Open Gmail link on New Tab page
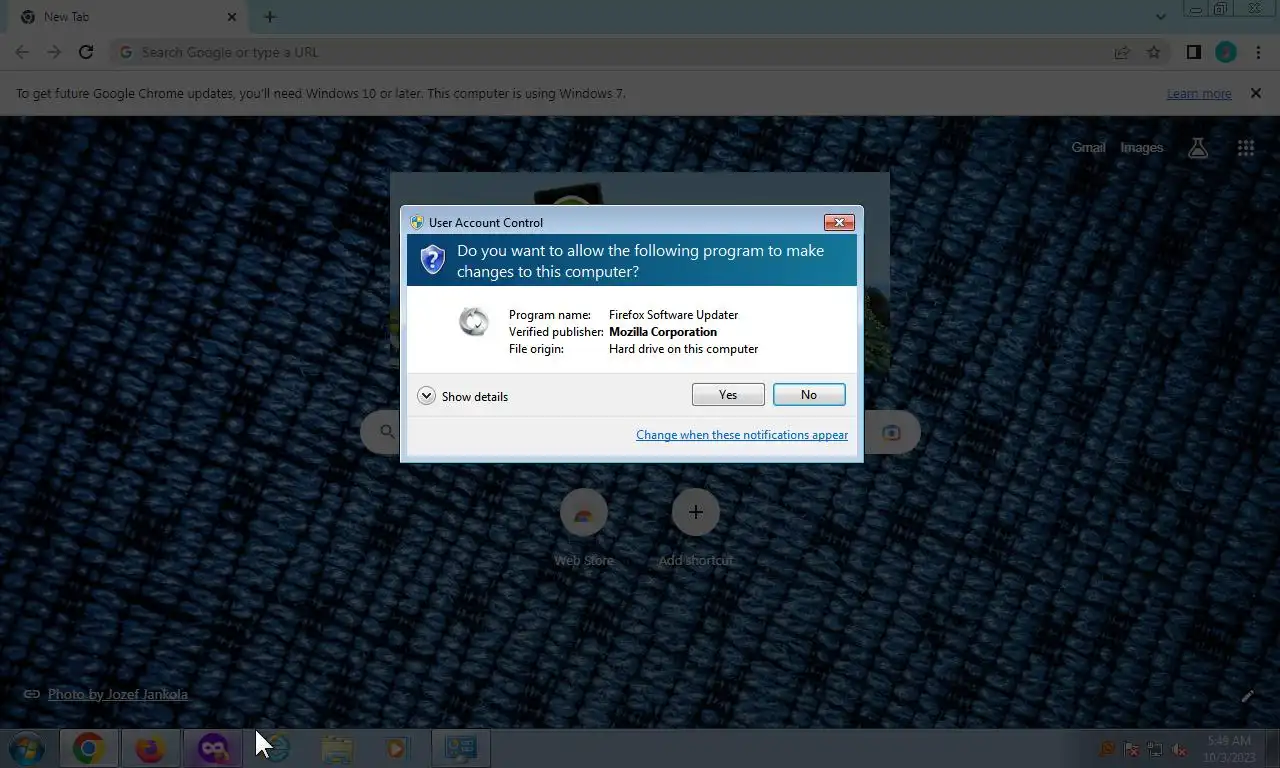This screenshot has width=1280, height=768. click(x=1088, y=147)
